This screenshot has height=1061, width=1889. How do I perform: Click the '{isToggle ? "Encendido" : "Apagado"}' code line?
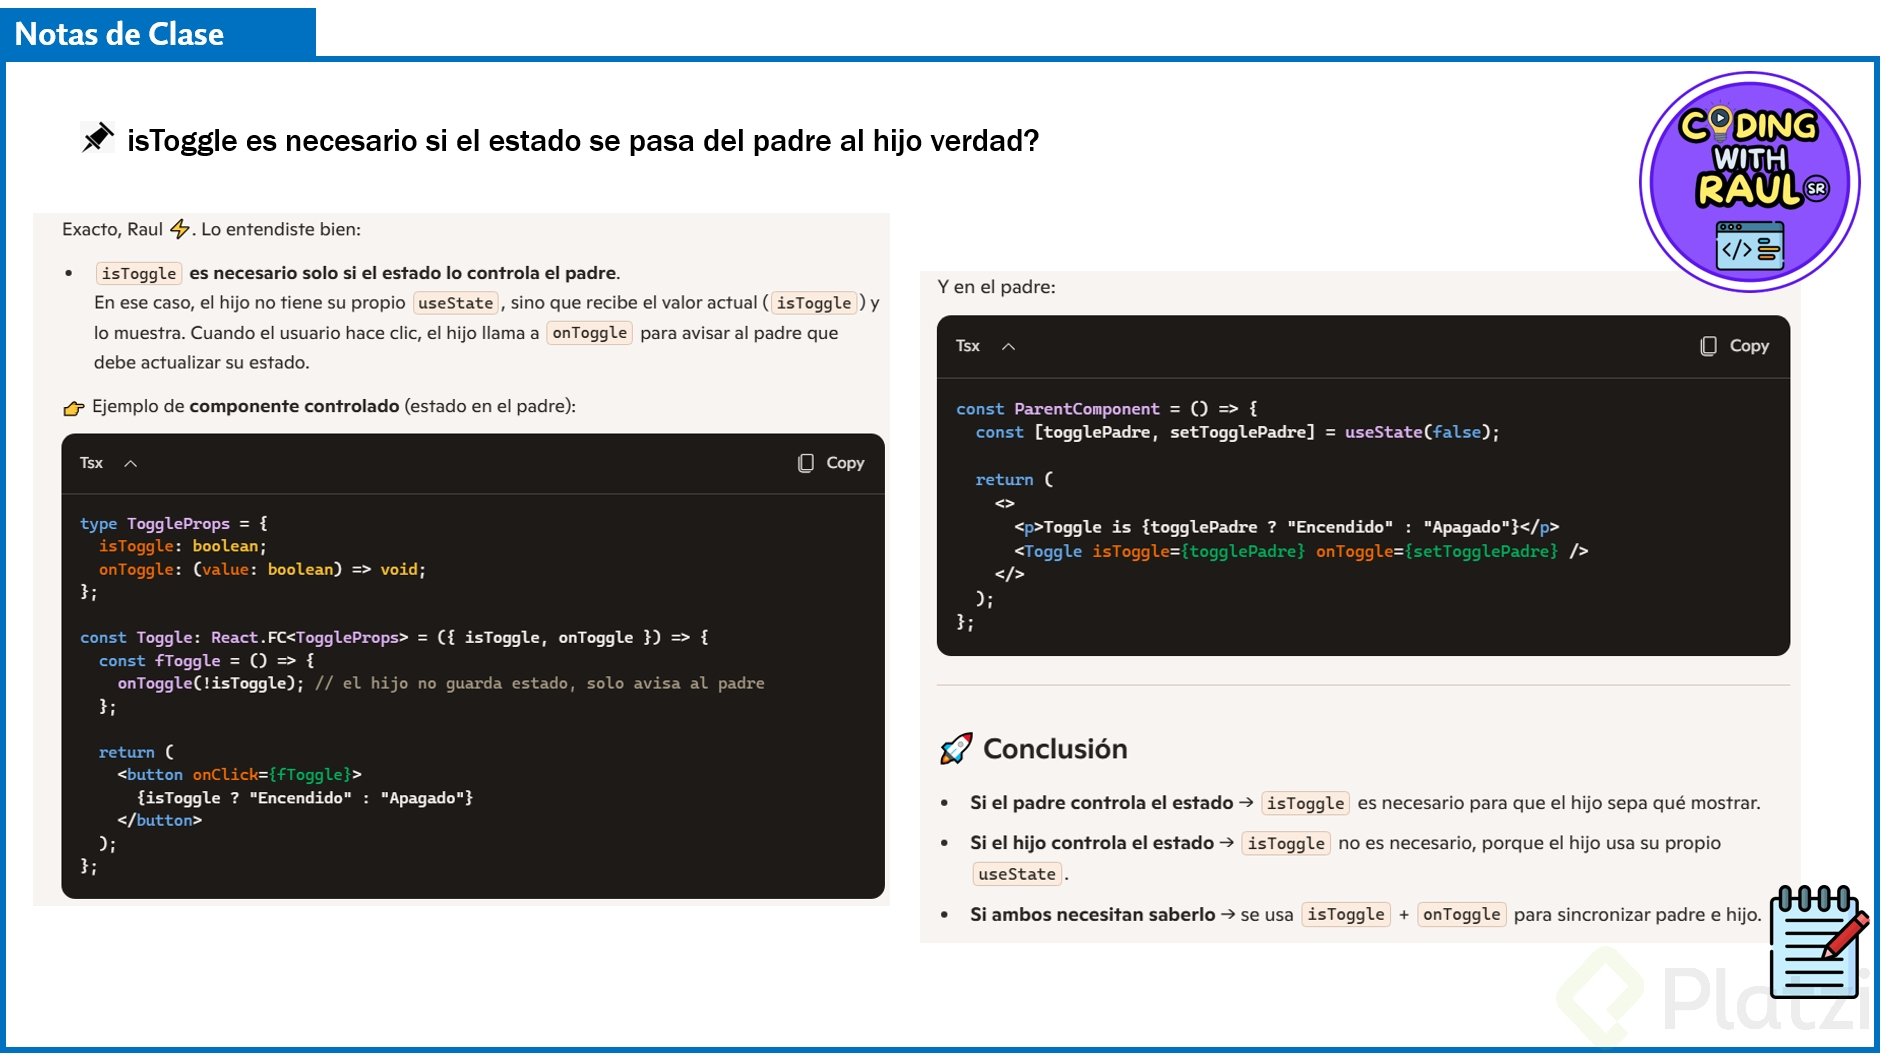305,798
